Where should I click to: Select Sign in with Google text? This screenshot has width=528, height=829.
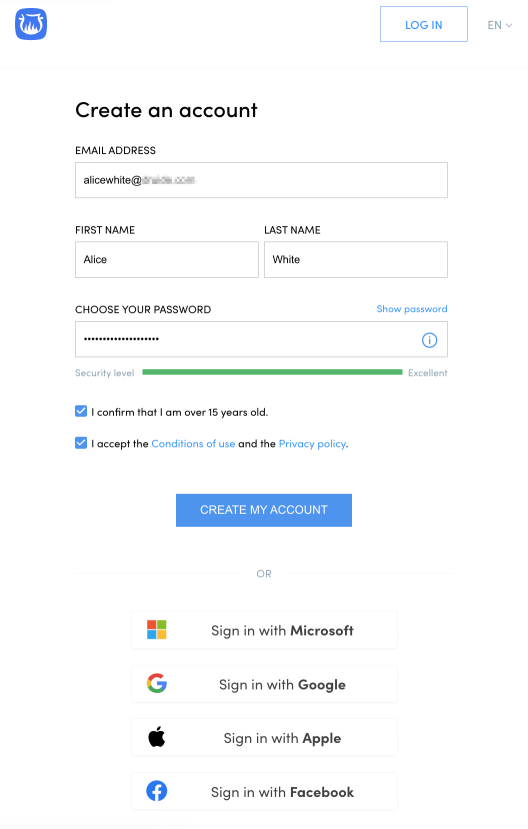tap(282, 685)
